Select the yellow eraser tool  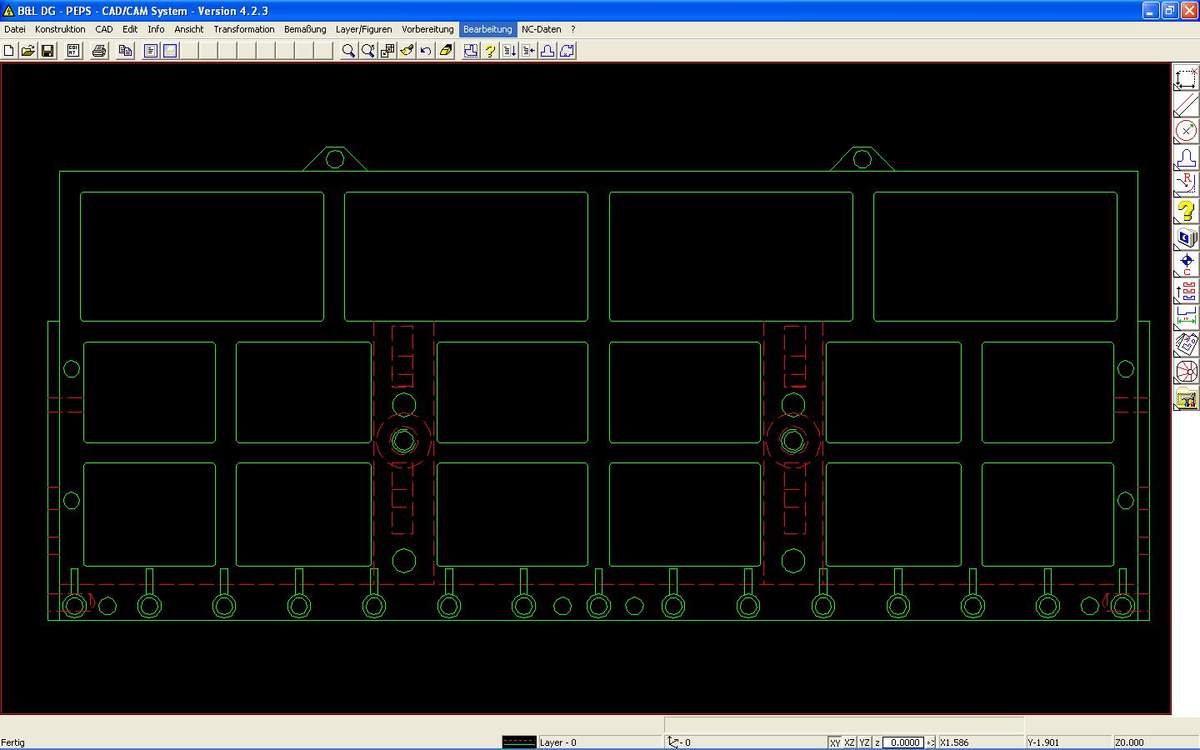tap(446, 51)
